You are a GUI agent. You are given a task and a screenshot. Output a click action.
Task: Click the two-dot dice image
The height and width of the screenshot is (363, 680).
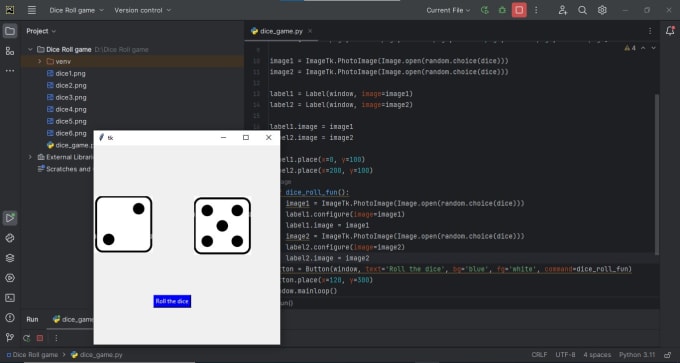coord(124,224)
